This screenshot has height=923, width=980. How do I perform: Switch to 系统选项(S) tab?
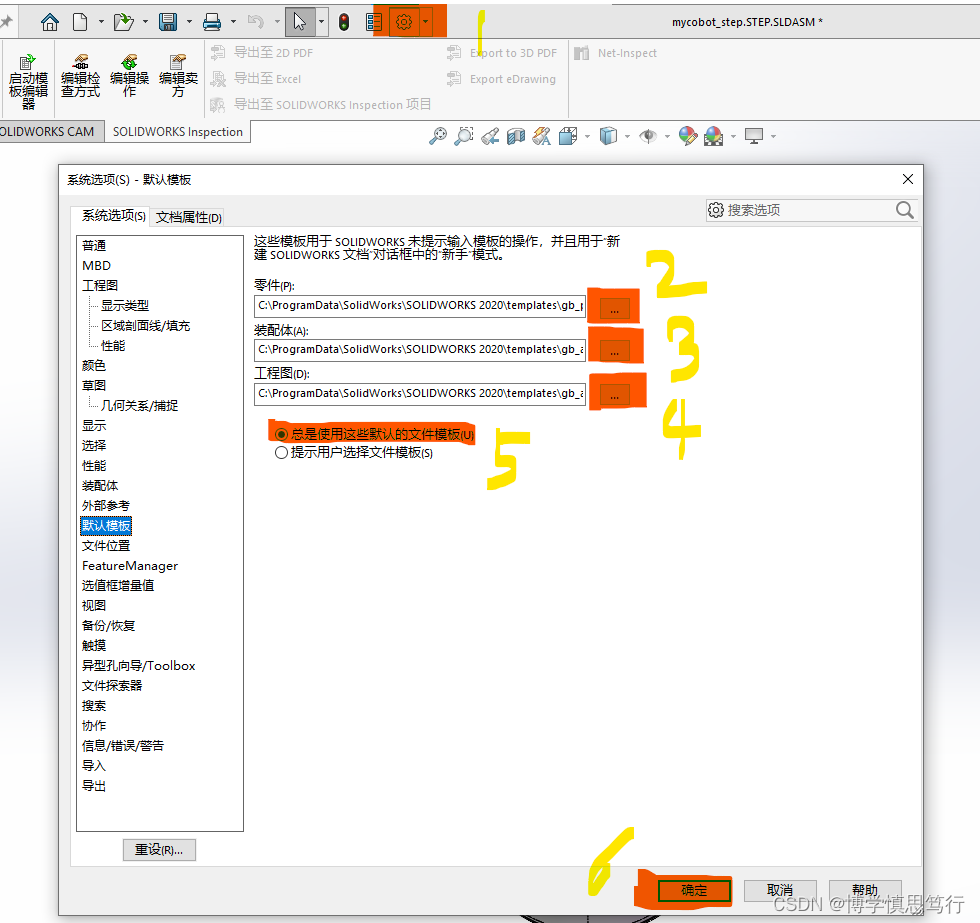(113, 216)
